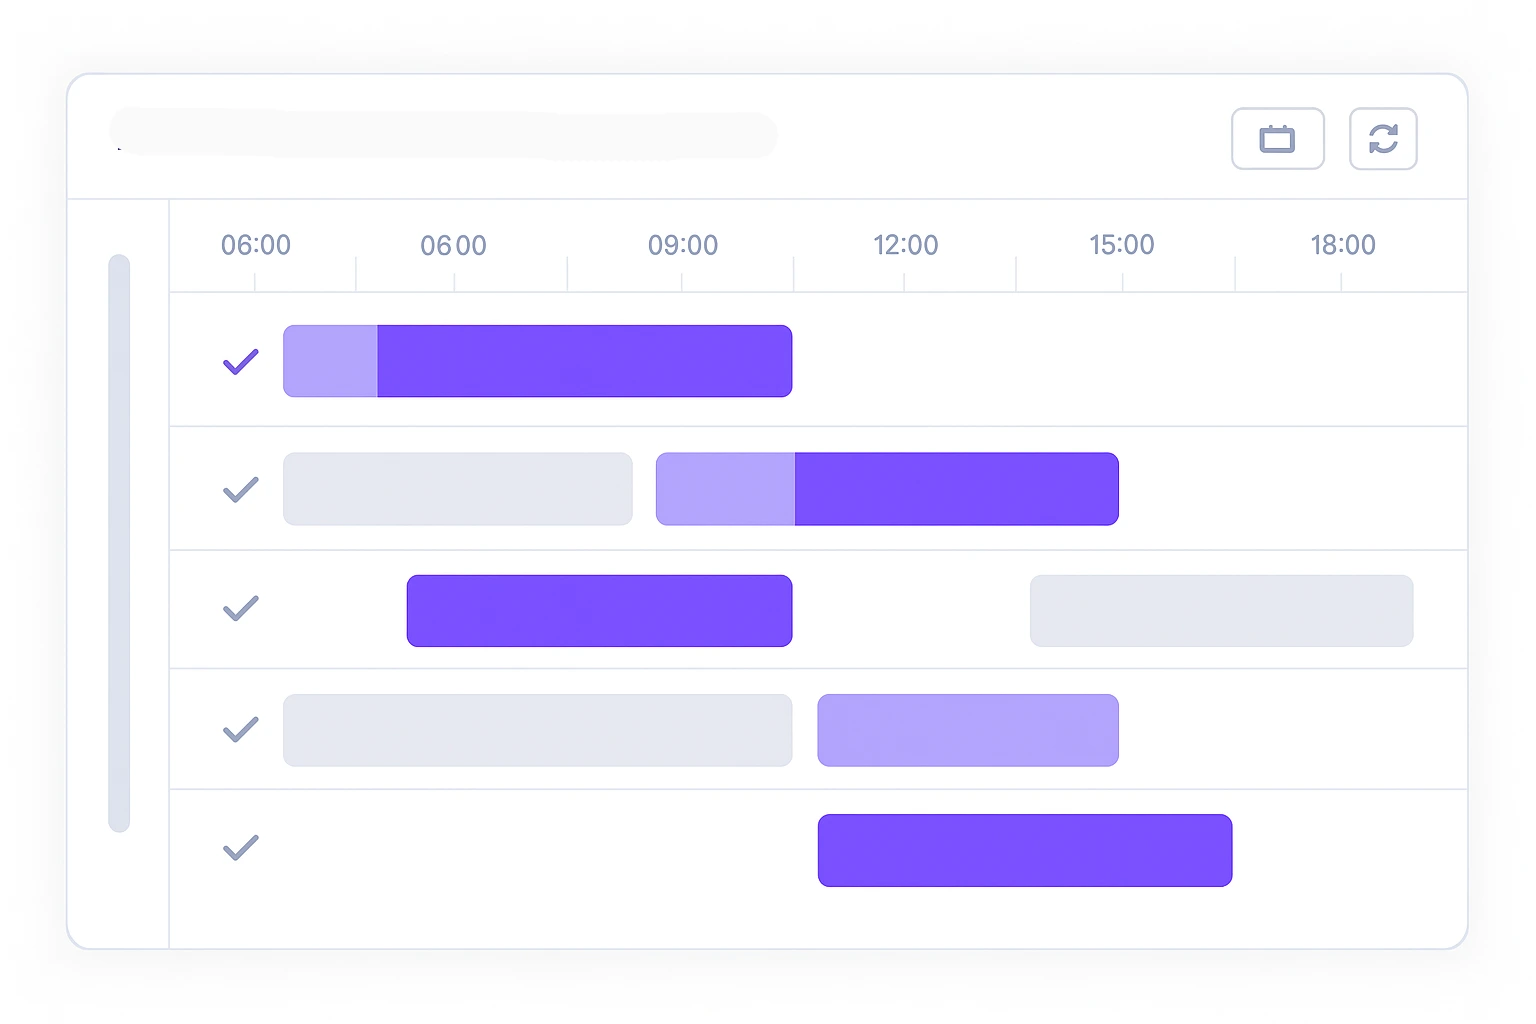This screenshot has width=1536, height=1024.
Task: Select the 12:00 time marker
Action: coord(905,245)
